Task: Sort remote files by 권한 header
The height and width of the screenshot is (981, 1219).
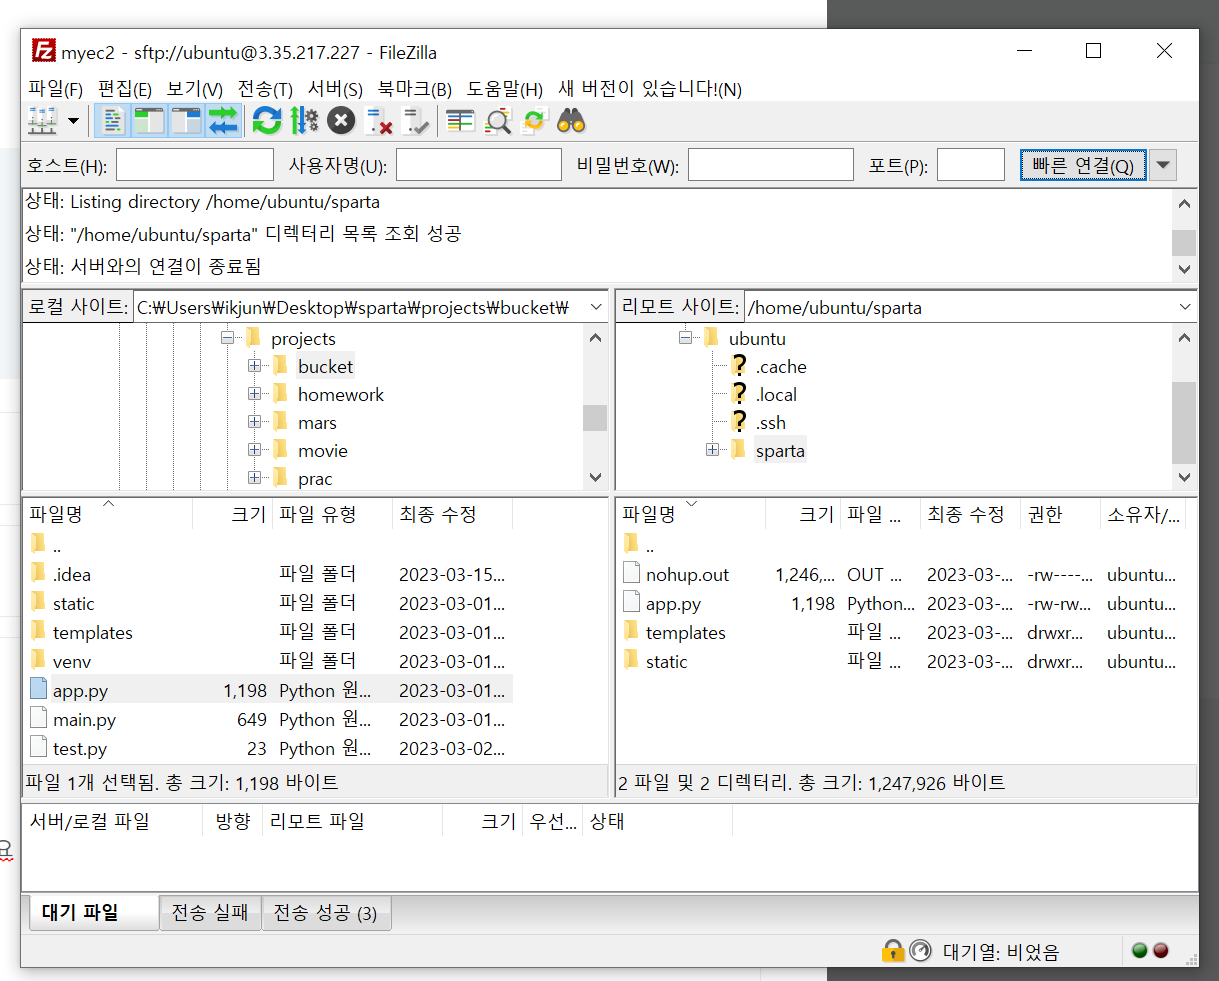Action: click(x=1059, y=514)
